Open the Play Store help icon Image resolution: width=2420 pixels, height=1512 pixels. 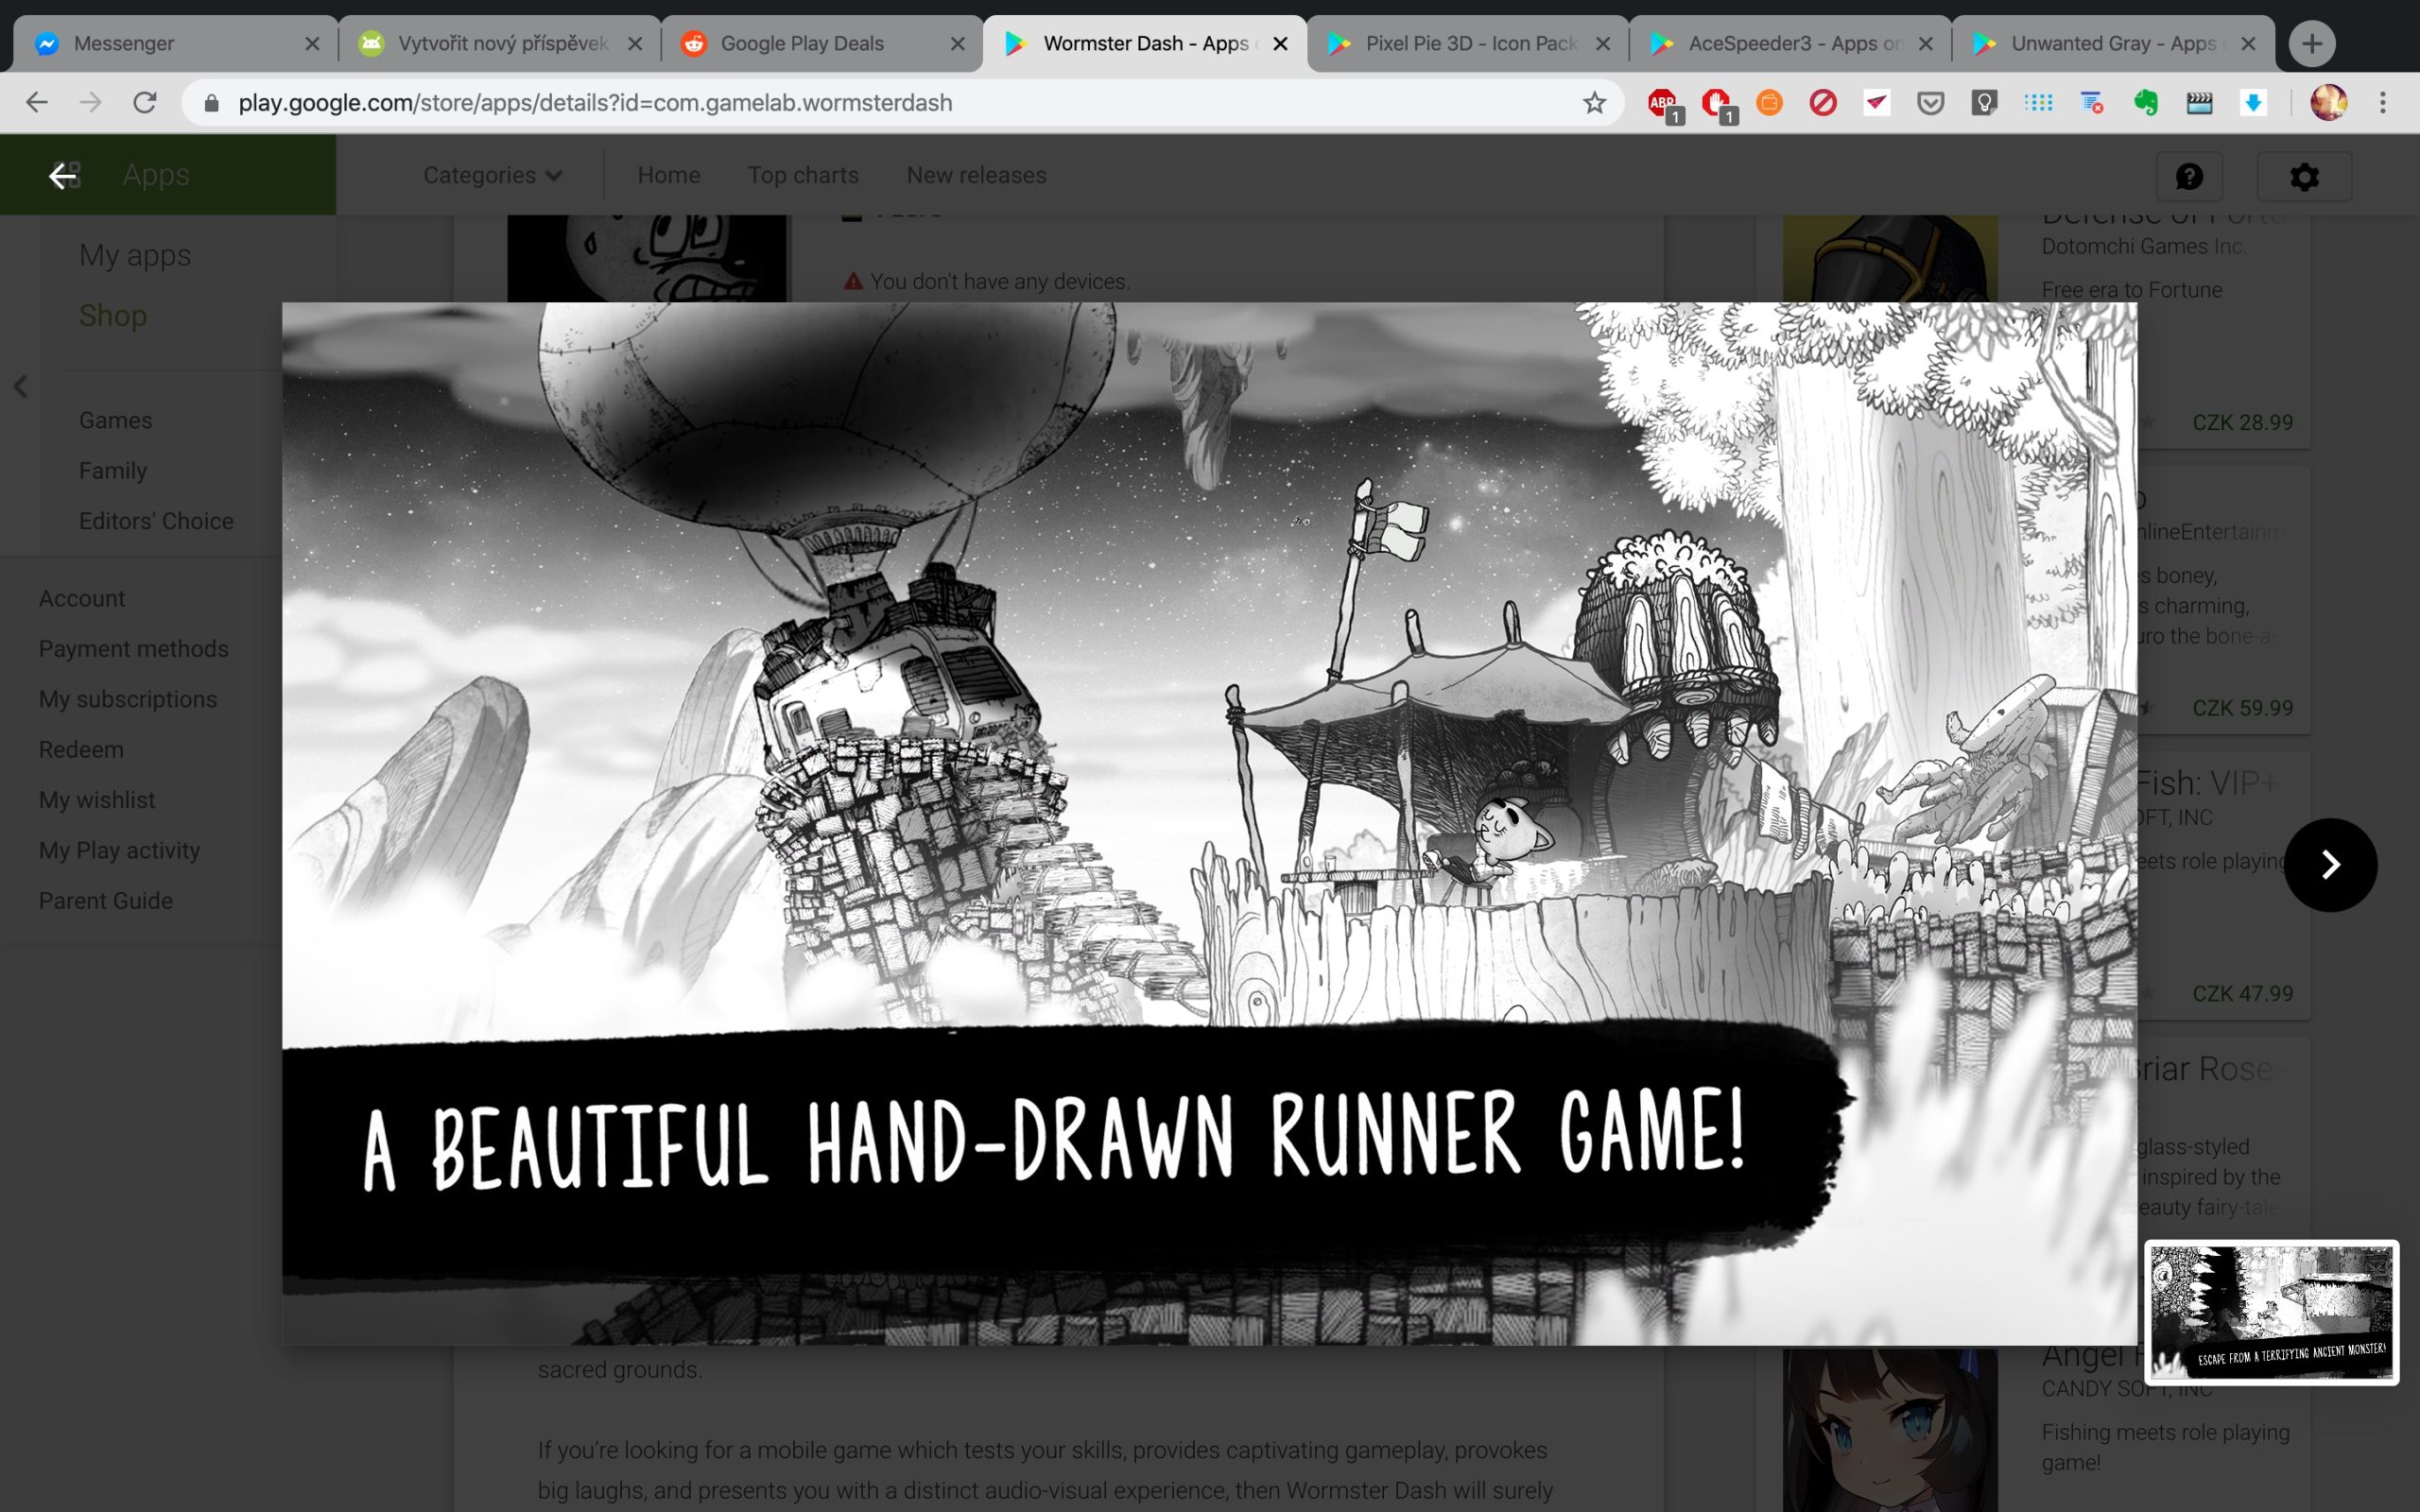[2189, 176]
